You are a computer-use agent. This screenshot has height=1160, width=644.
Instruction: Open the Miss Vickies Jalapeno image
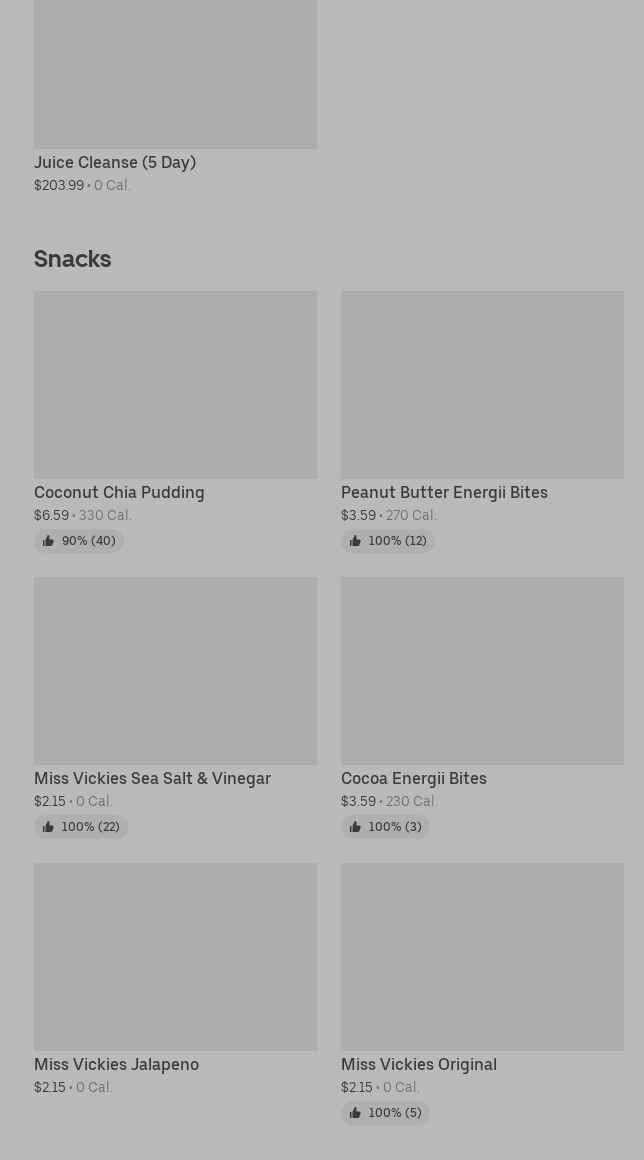(x=175, y=956)
